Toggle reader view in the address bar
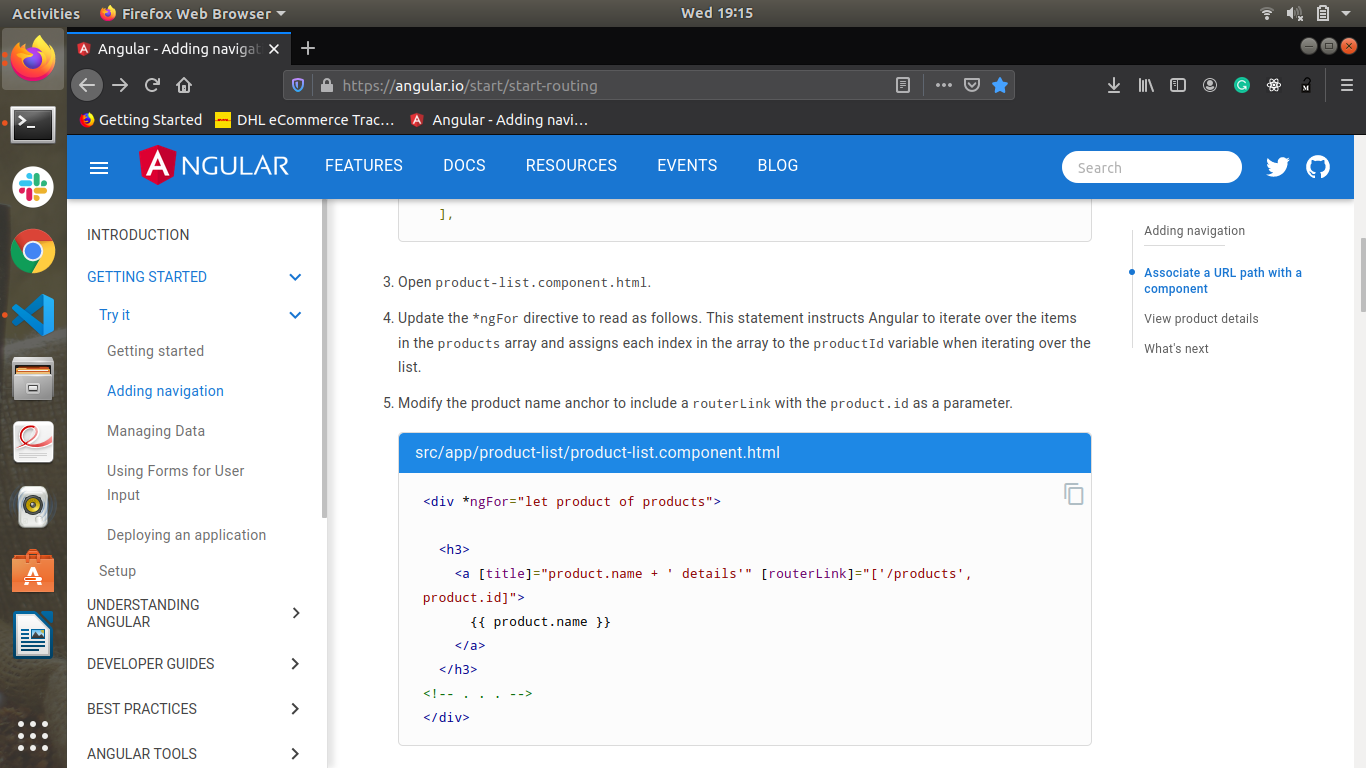The height and width of the screenshot is (768, 1366). [x=903, y=85]
